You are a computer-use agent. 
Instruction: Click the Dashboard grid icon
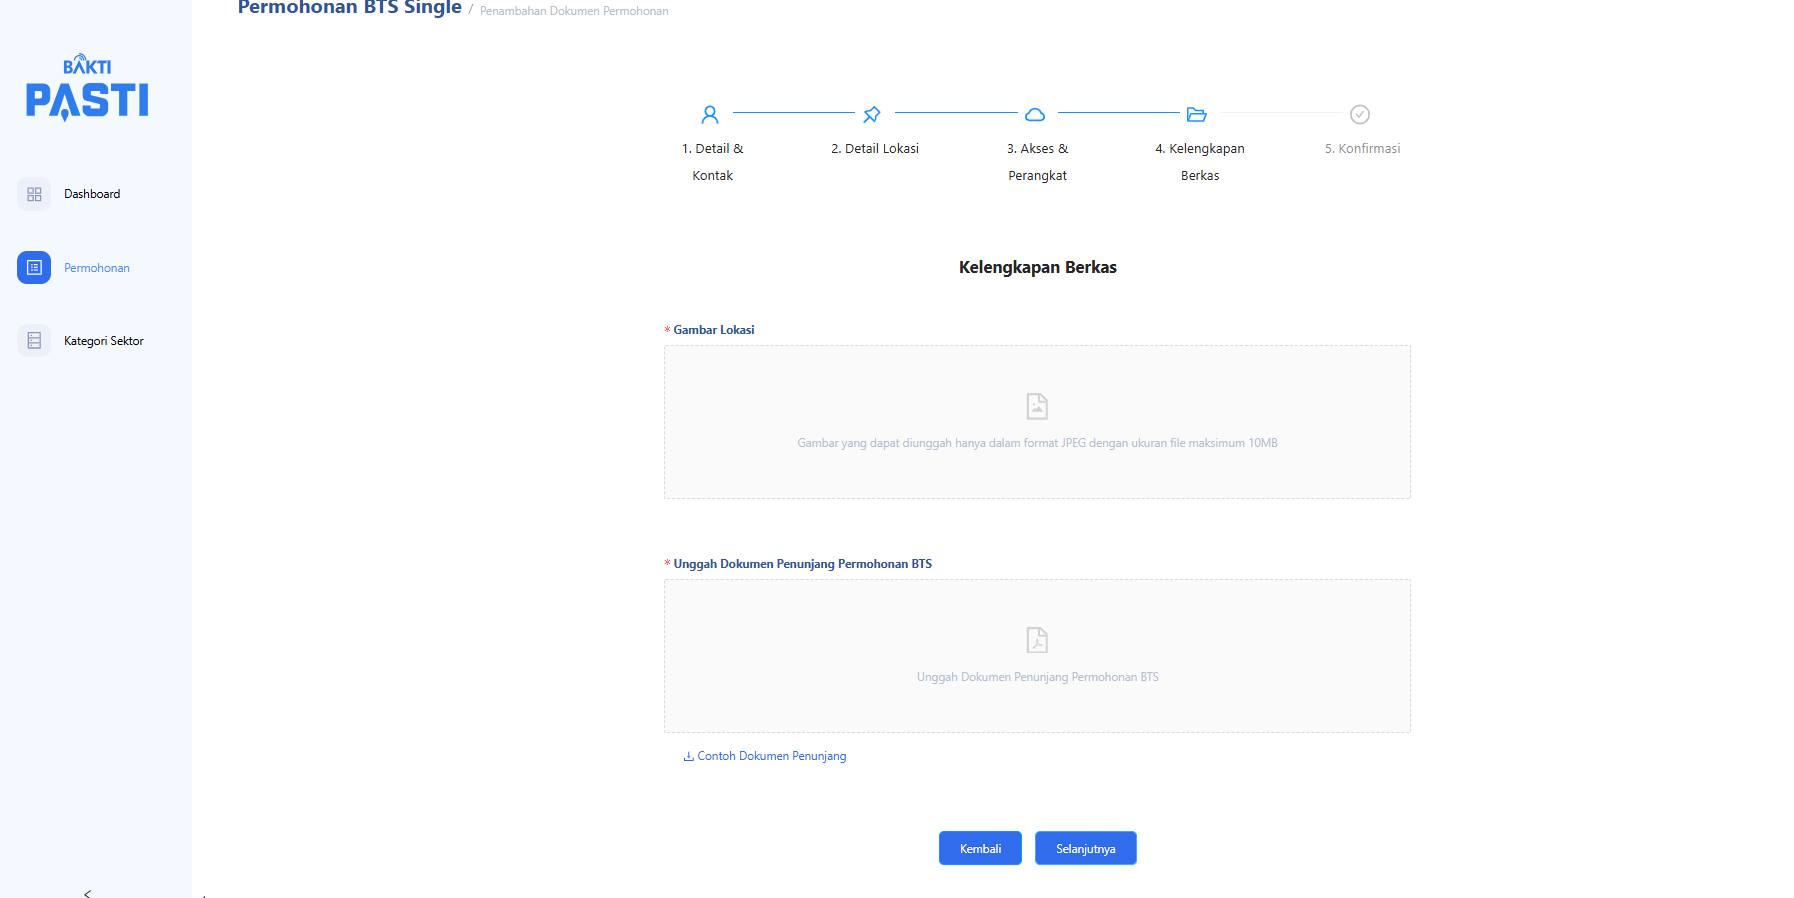click(34, 194)
